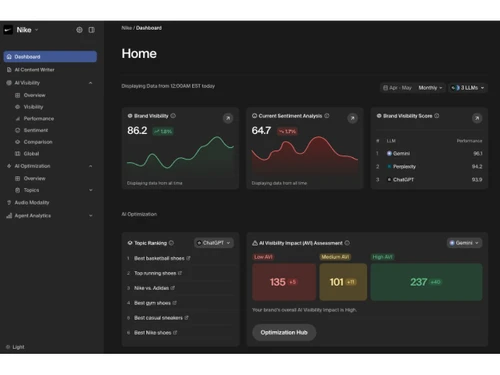This screenshot has width=500, height=375.
Task: Expand the Agent Analytics chevron
Action: pyautogui.click(x=90, y=216)
